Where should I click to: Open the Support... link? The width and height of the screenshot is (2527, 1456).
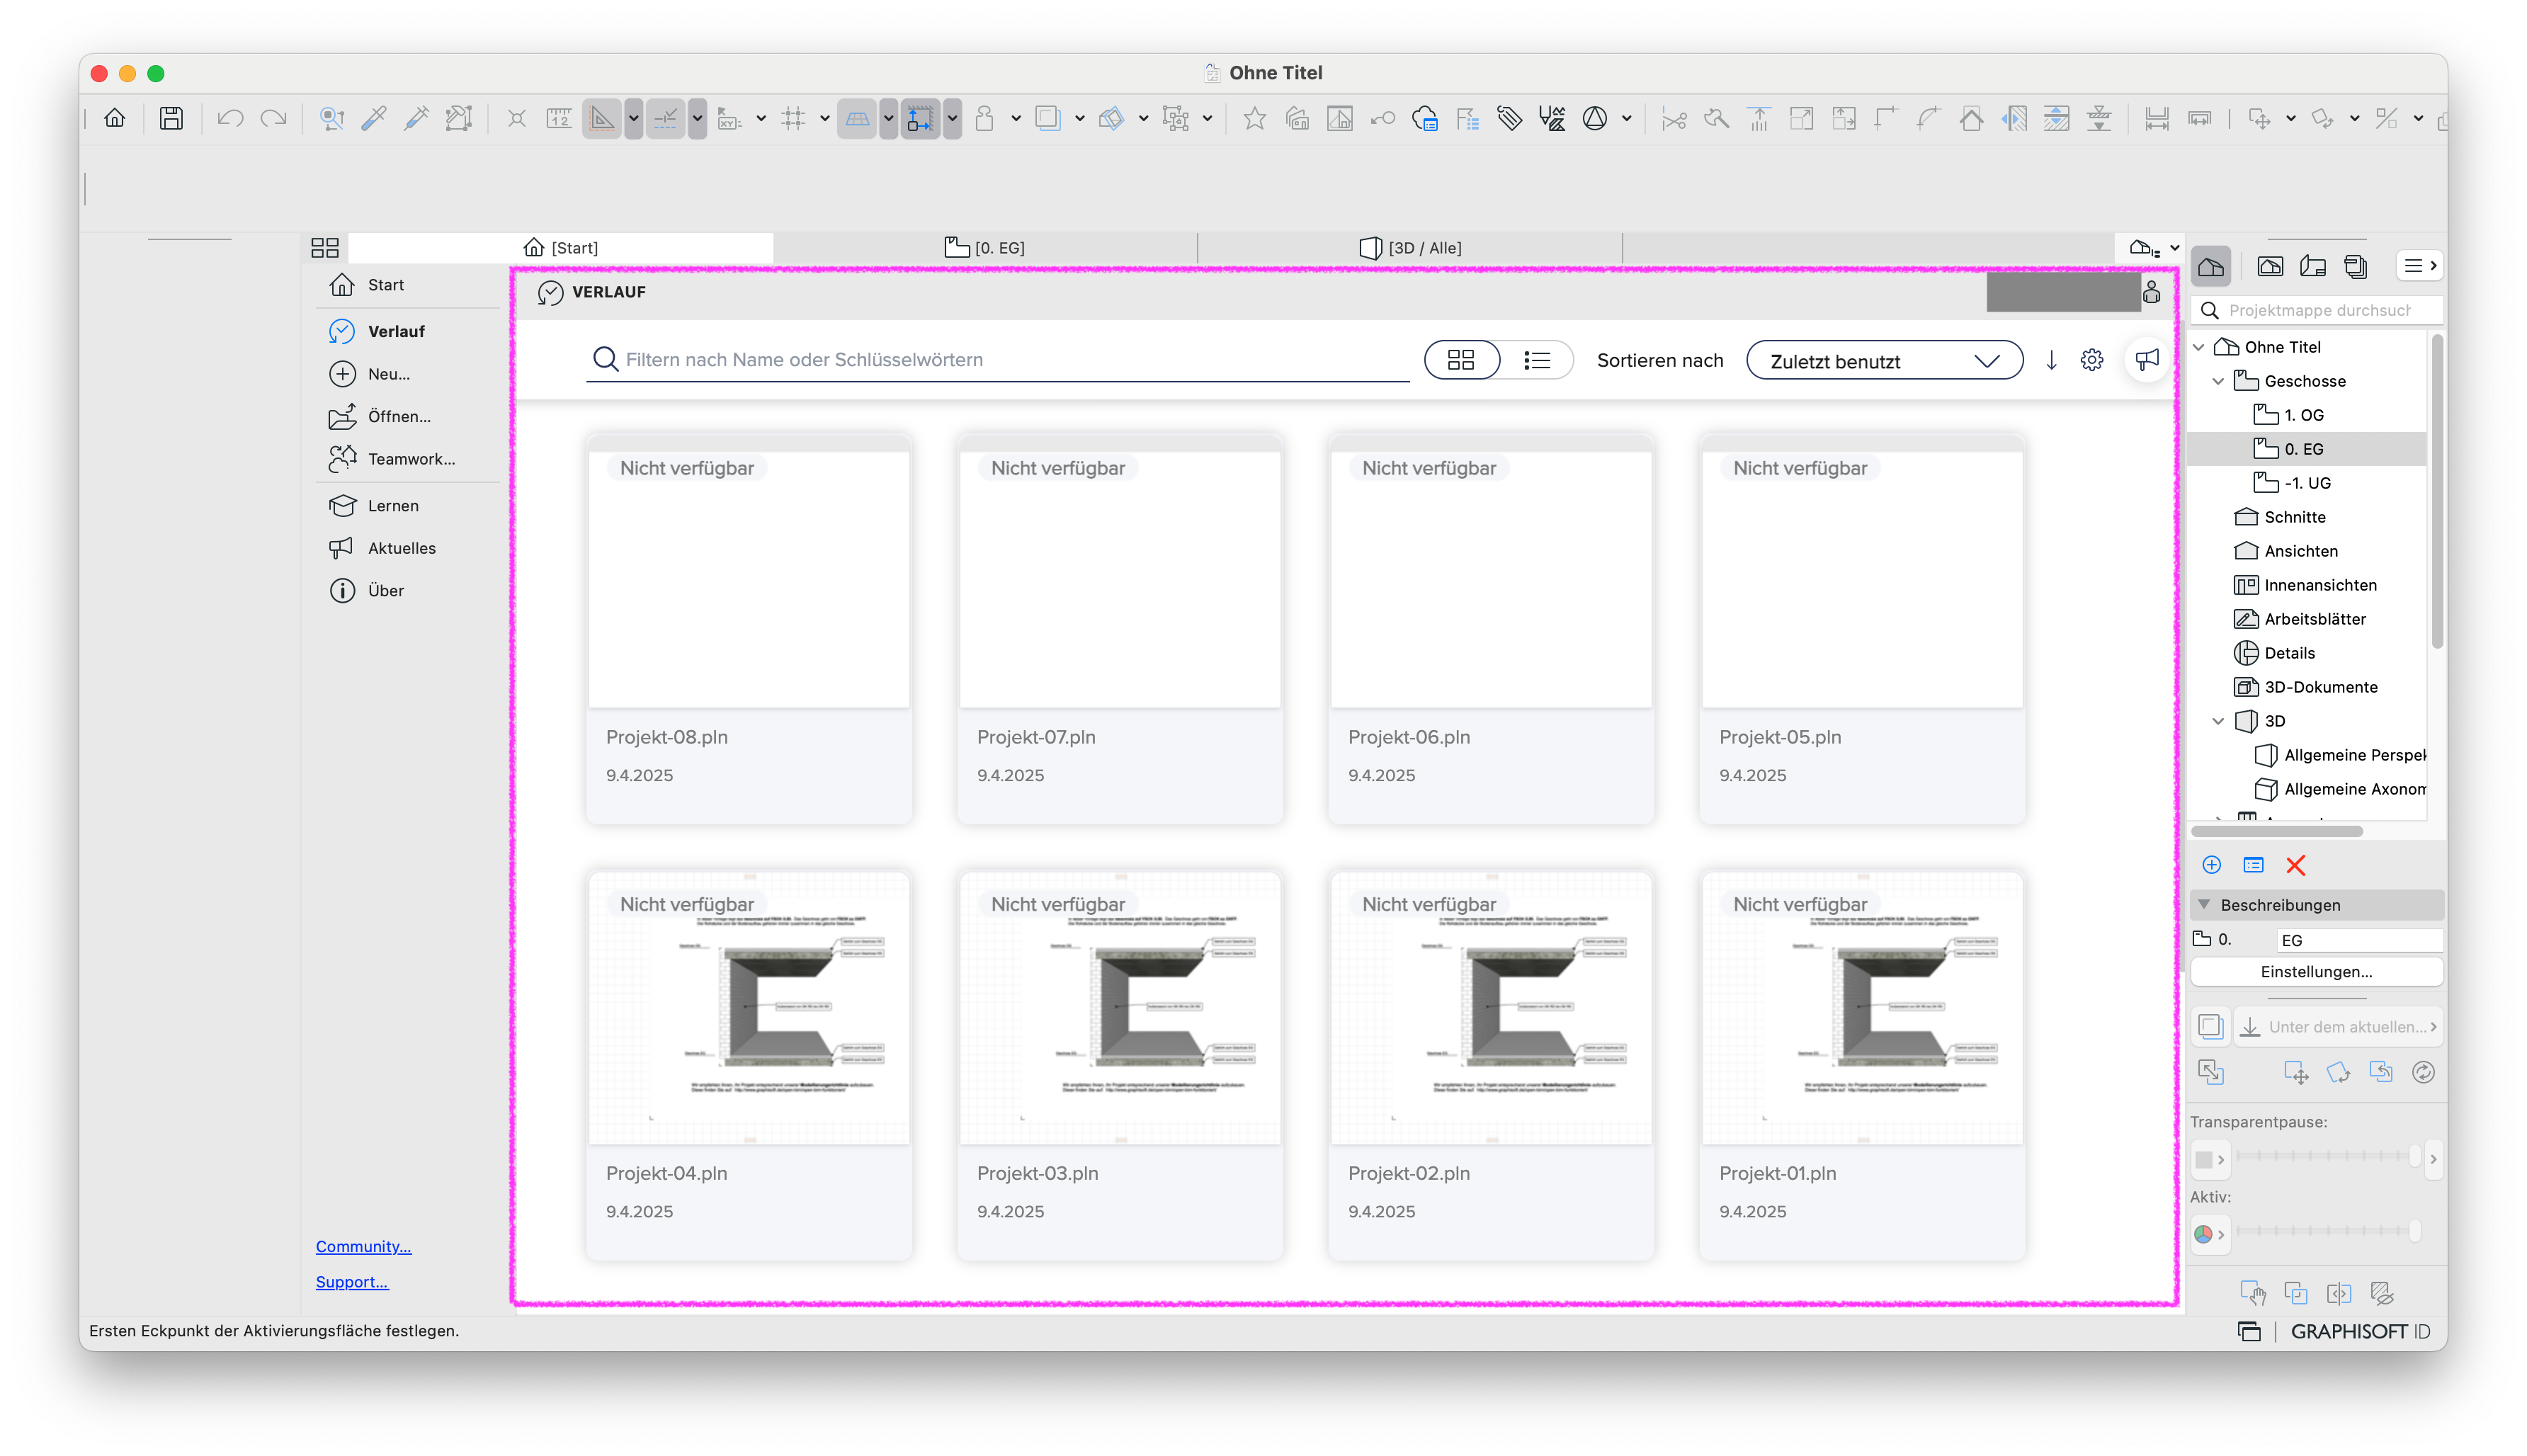(352, 1282)
